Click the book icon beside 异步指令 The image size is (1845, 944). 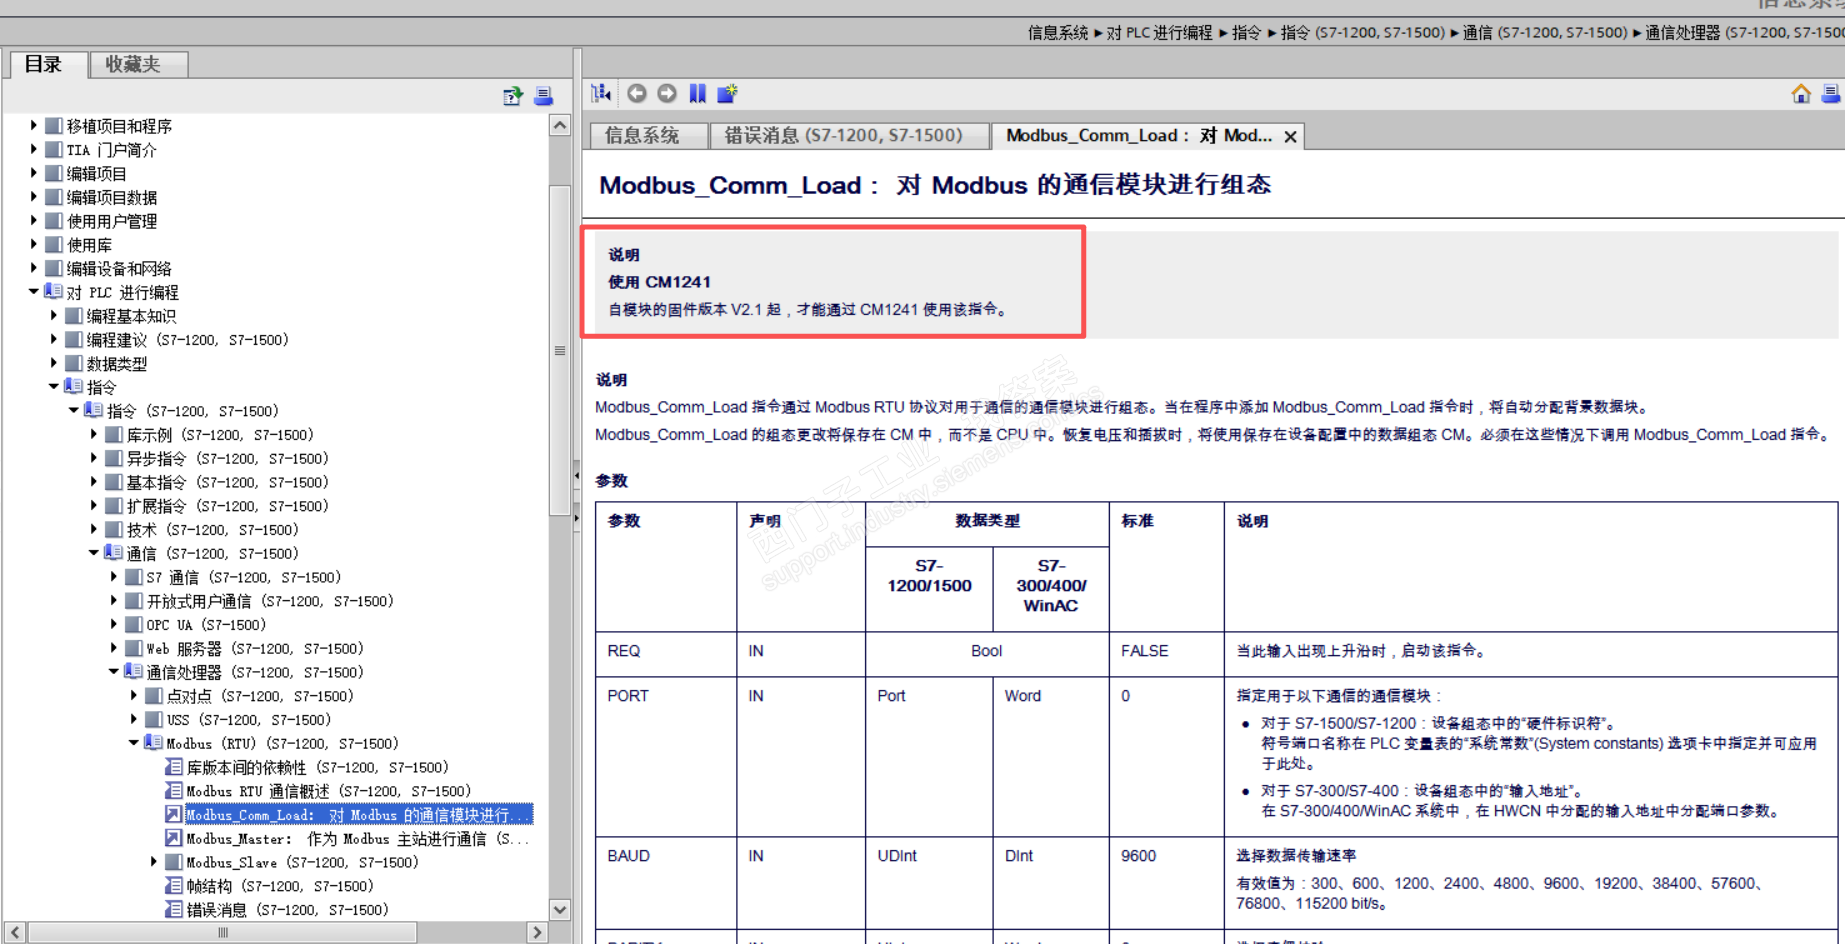click(x=114, y=459)
